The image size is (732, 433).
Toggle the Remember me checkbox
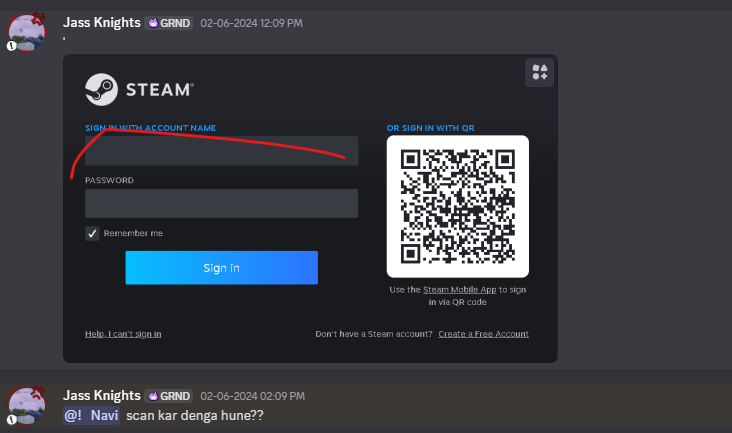point(92,233)
